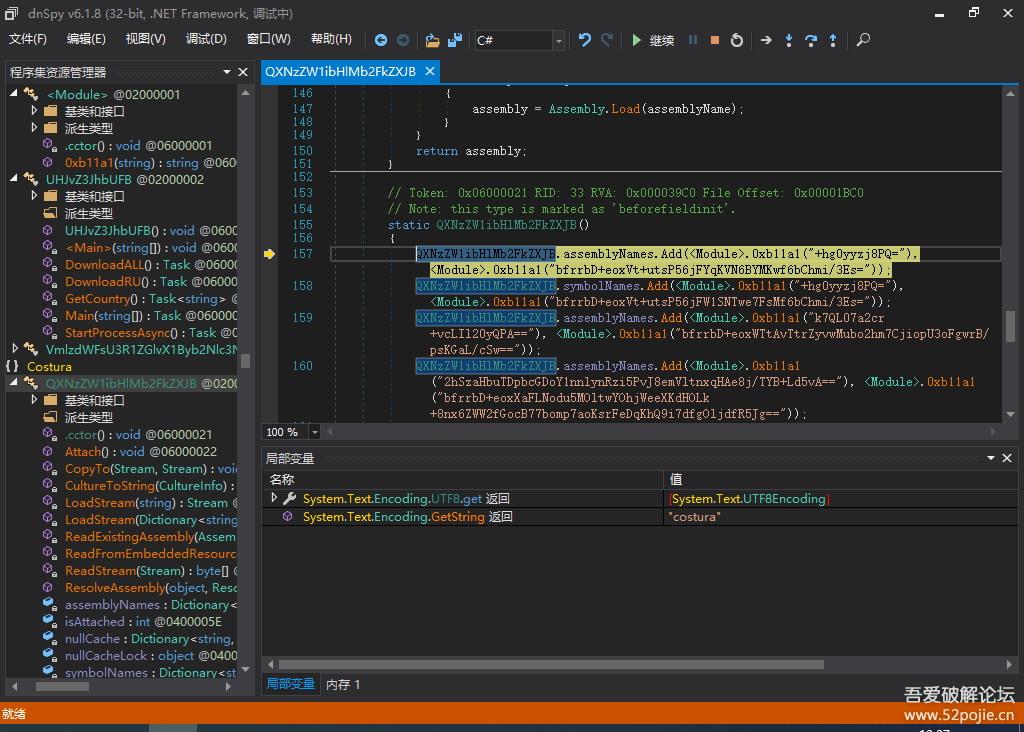Restart debugging using the circular arrow icon
The height and width of the screenshot is (732, 1024).
(x=737, y=40)
